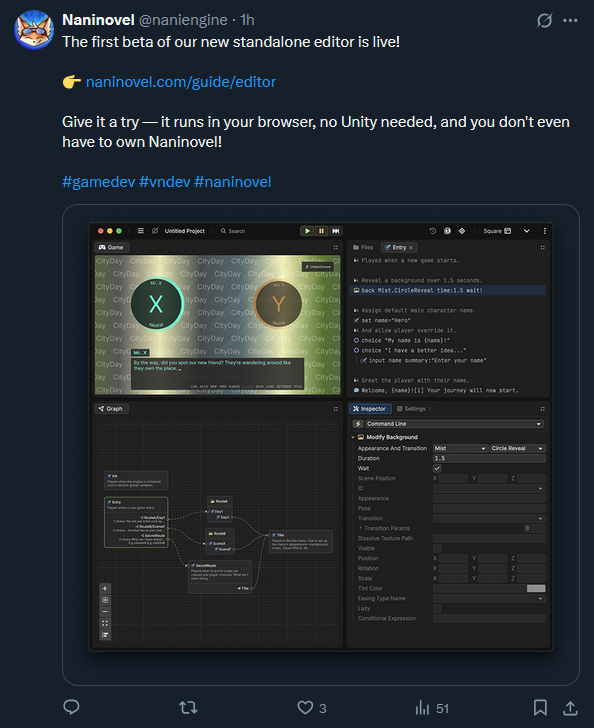
Task: Click the graph auto-layout align button
Action: click(105, 635)
